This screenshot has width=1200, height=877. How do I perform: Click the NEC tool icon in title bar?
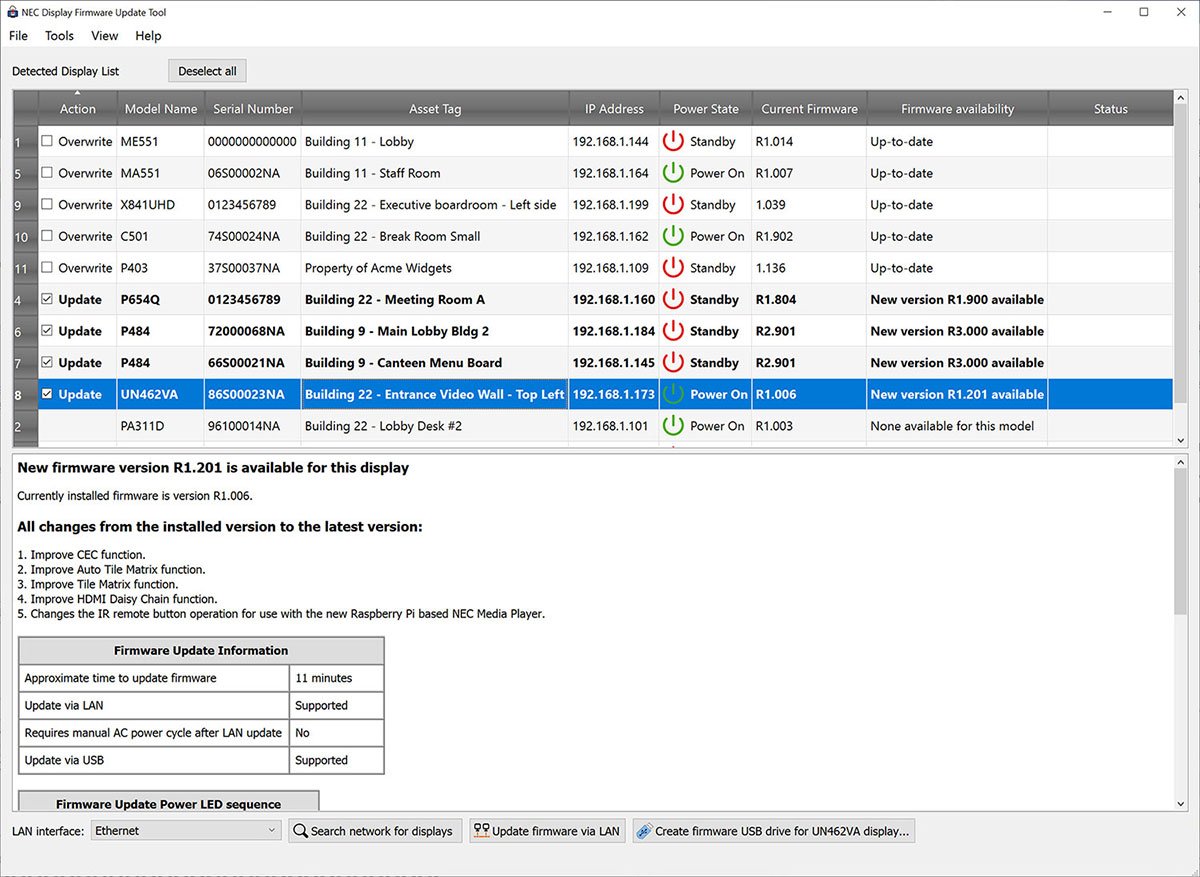point(12,11)
